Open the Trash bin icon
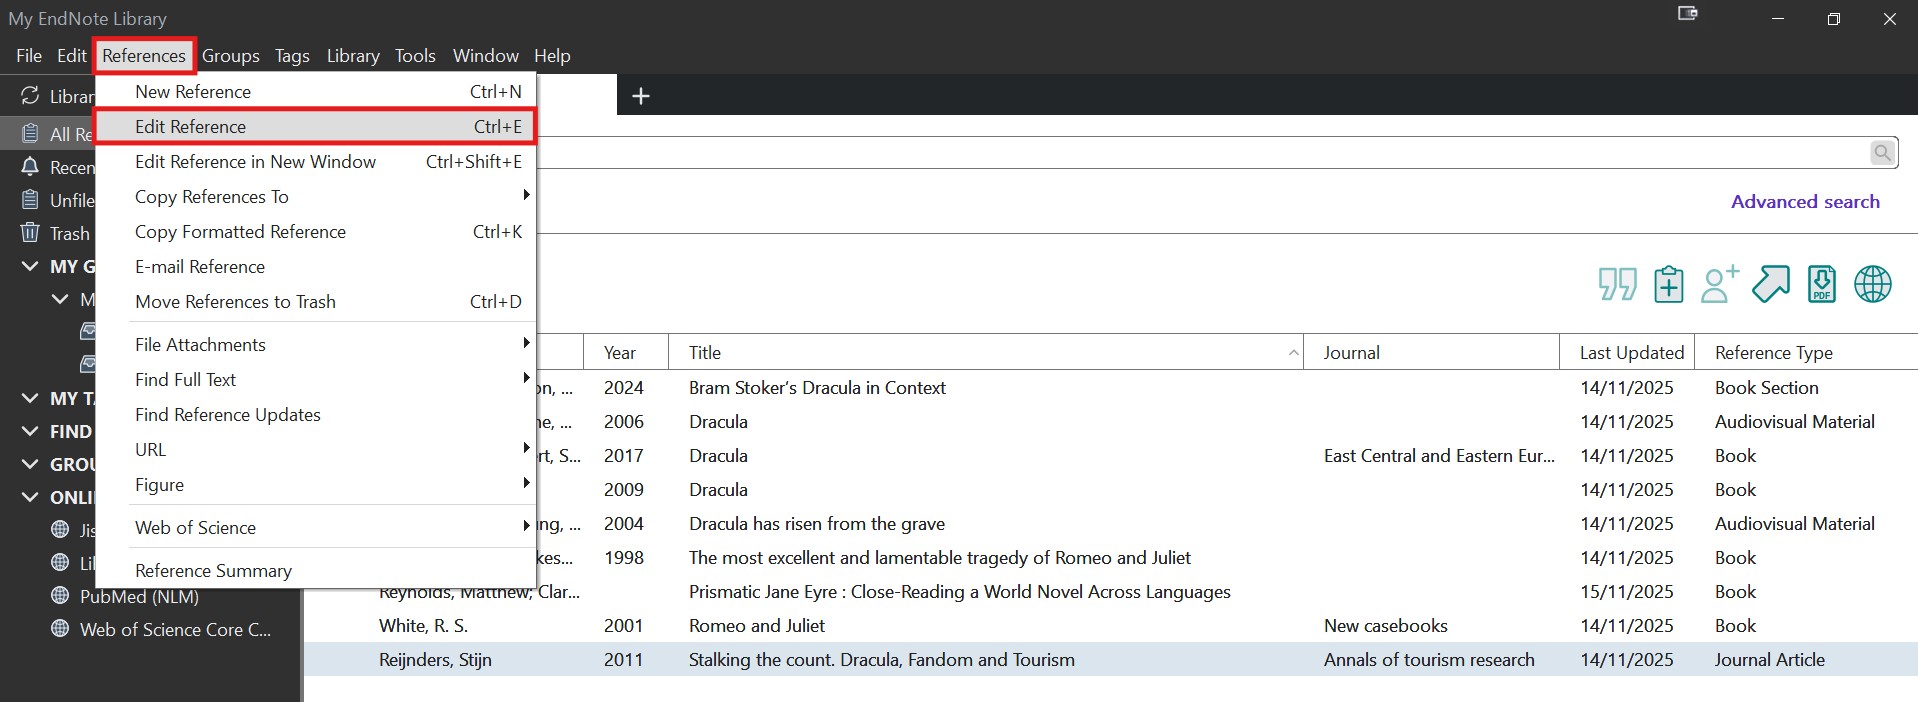 pyautogui.click(x=30, y=233)
